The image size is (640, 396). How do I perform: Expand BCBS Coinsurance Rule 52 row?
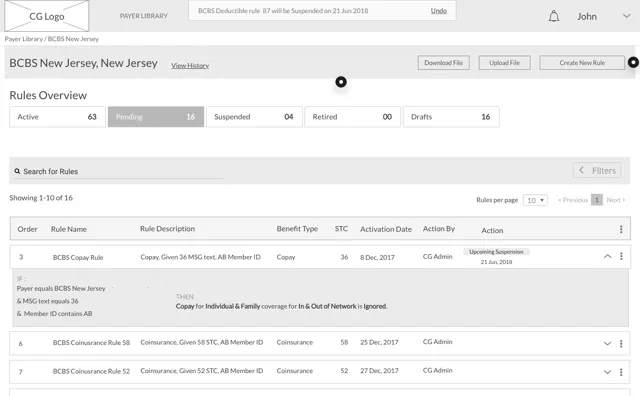pyautogui.click(x=607, y=372)
